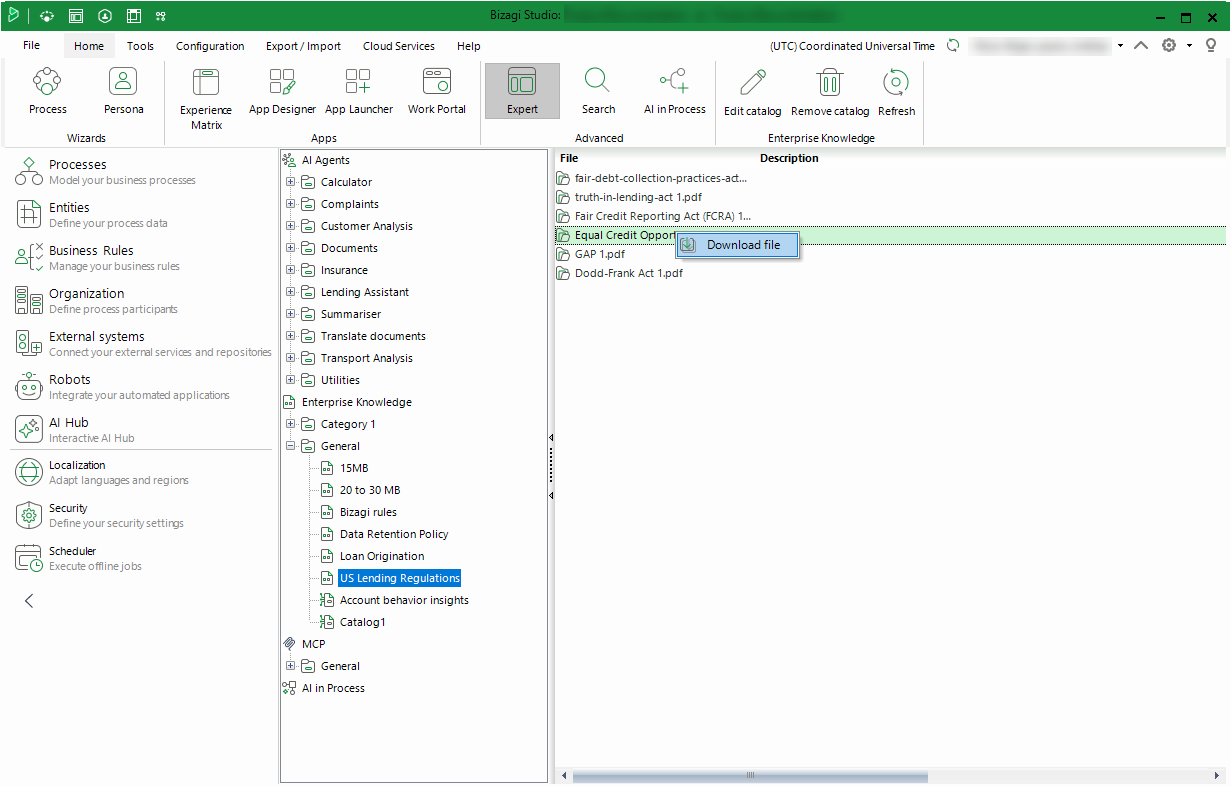Open Security settings in sidebar
Screen dimensions: 1231x786
pyautogui.click(x=100, y=515)
